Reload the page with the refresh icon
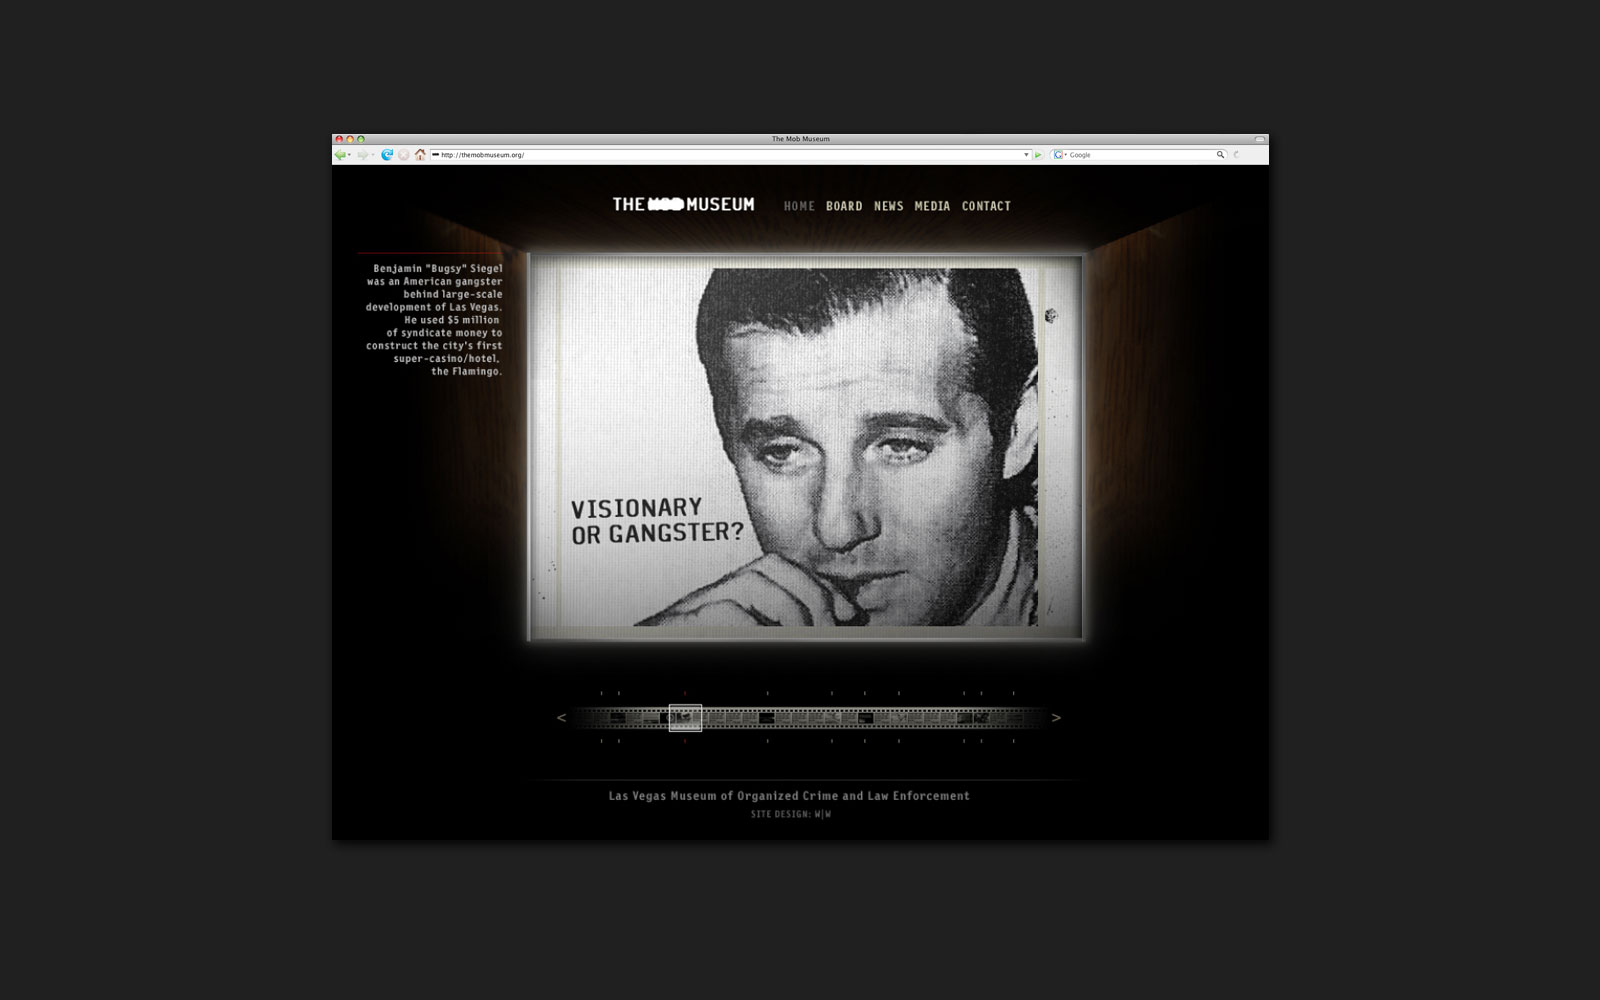This screenshot has width=1600, height=1000. point(387,155)
